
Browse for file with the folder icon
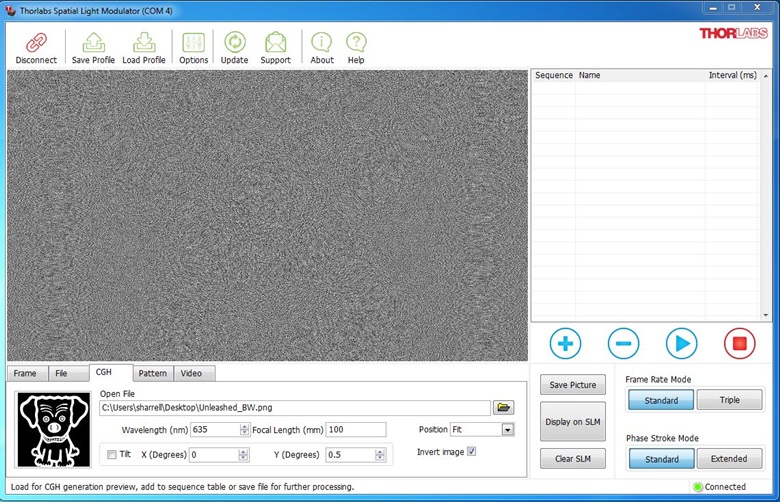point(503,407)
